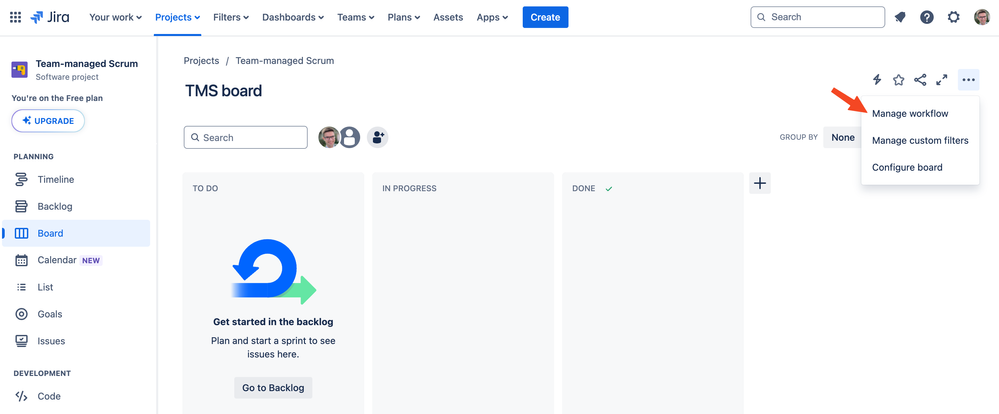Open the user profile avatar in the header
The image size is (999, 414).
click(x=982, y=17)
